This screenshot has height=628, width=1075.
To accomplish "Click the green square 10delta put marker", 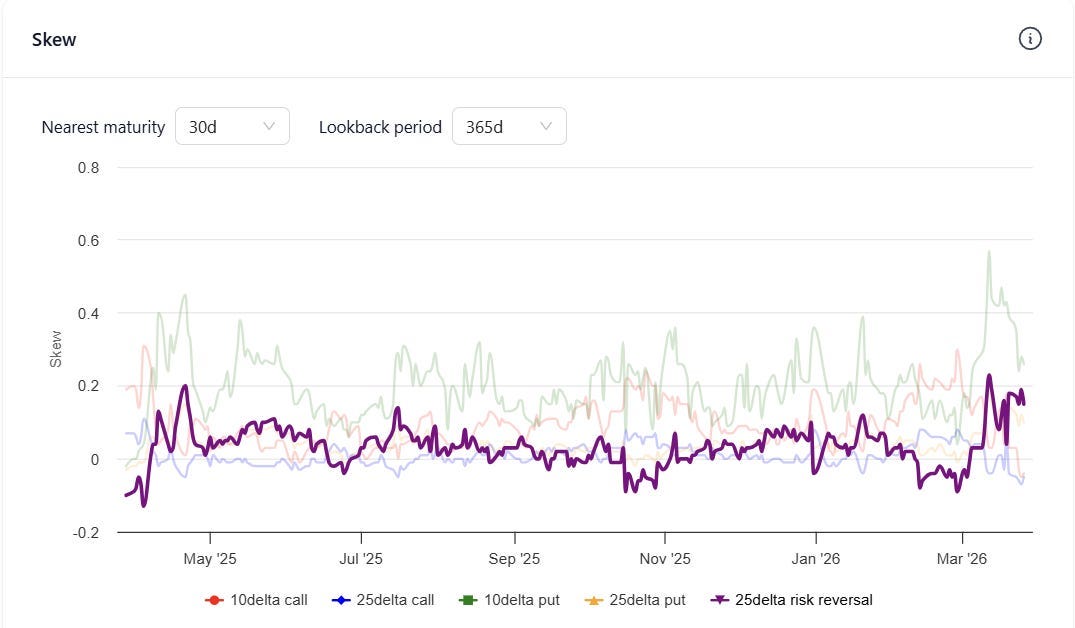I will (467, 600).
